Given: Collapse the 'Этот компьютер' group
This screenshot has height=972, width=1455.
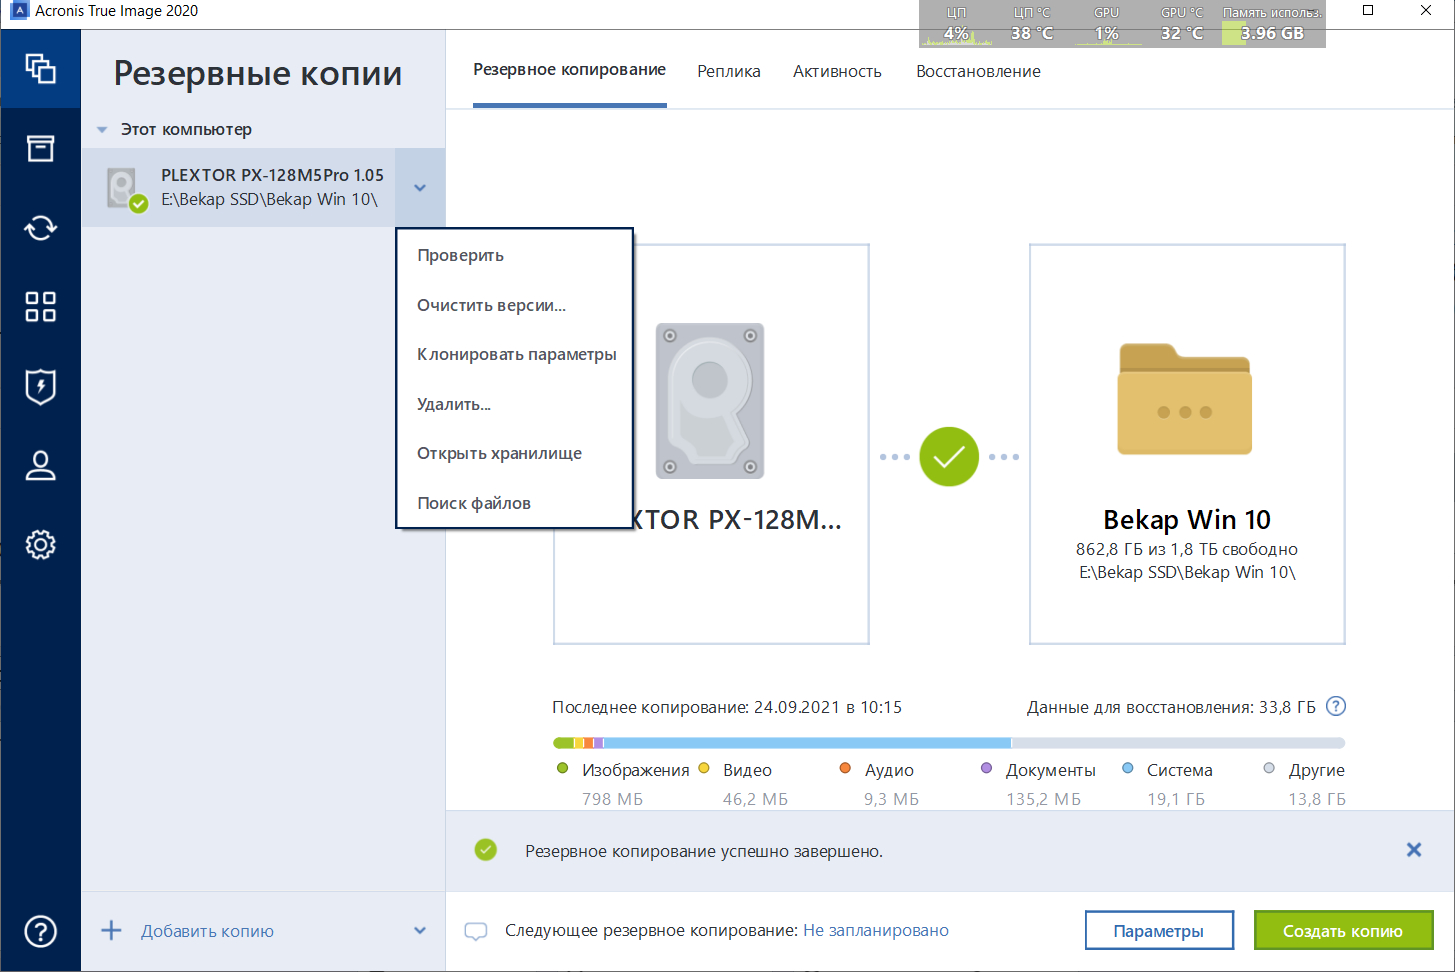Looking at the screenshot, I should tap(102, 130).
